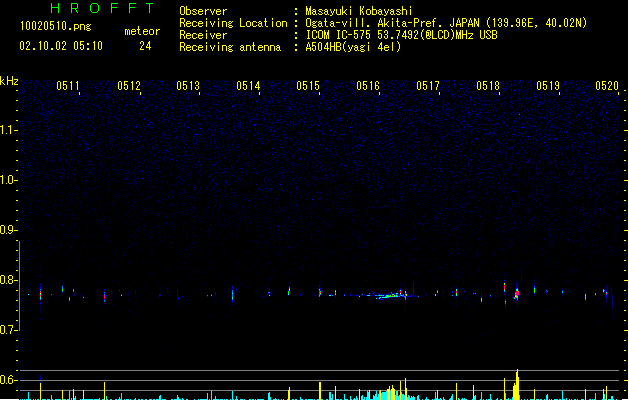
Task: Click the strong meteor echo after 0518
Action: (517, 293)
